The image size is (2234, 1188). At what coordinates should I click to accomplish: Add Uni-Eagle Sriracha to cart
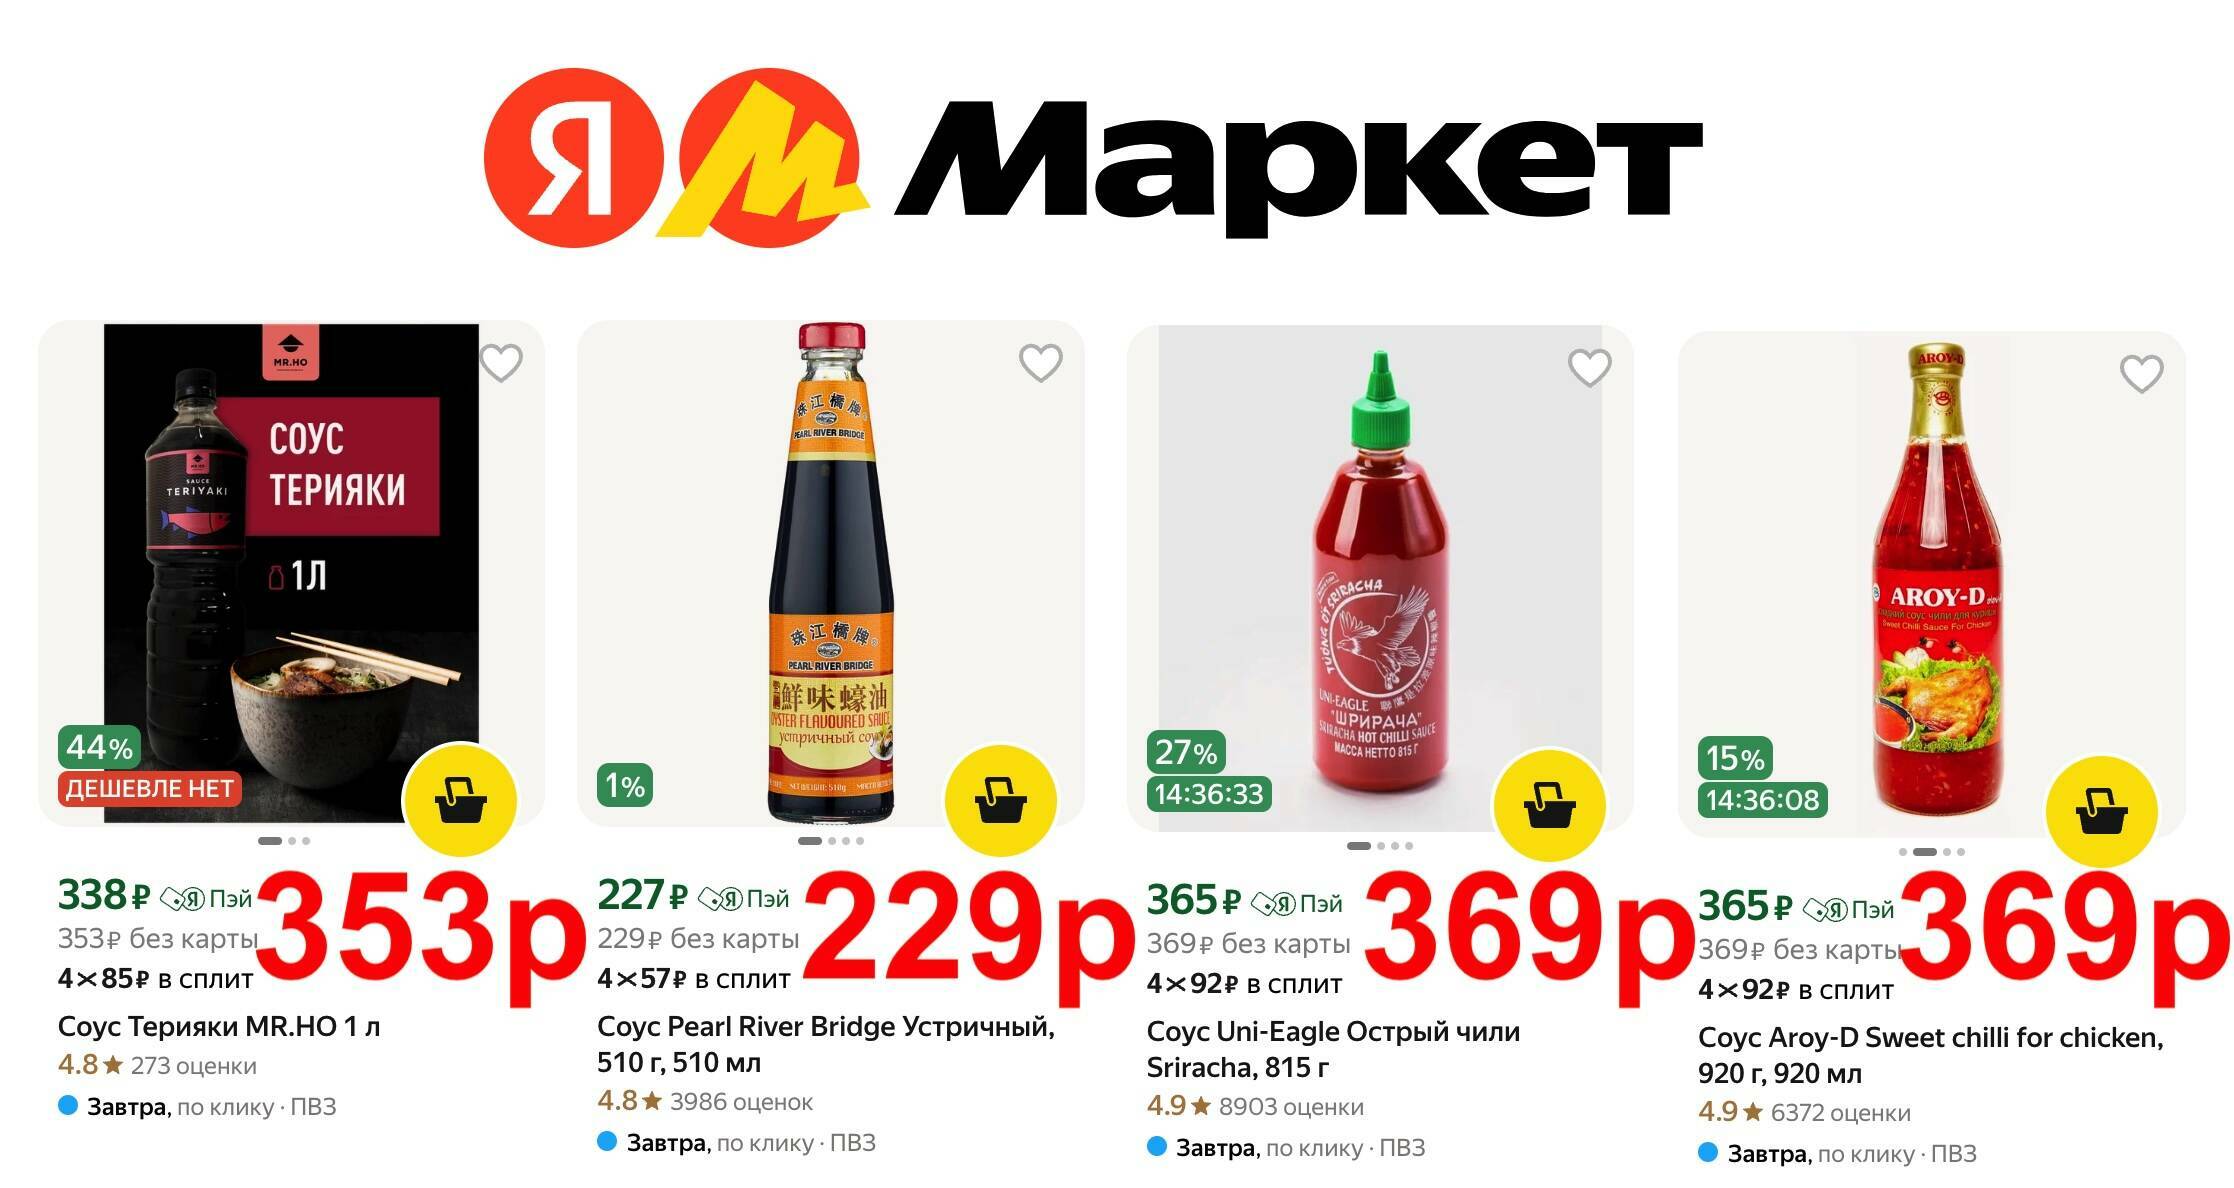1549,806
